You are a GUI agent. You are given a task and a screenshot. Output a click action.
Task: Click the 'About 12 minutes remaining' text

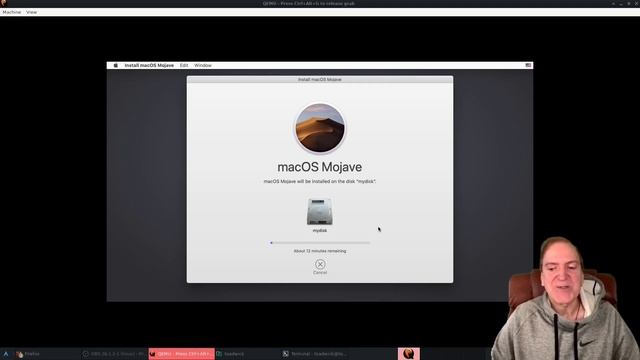coord(320,251)
